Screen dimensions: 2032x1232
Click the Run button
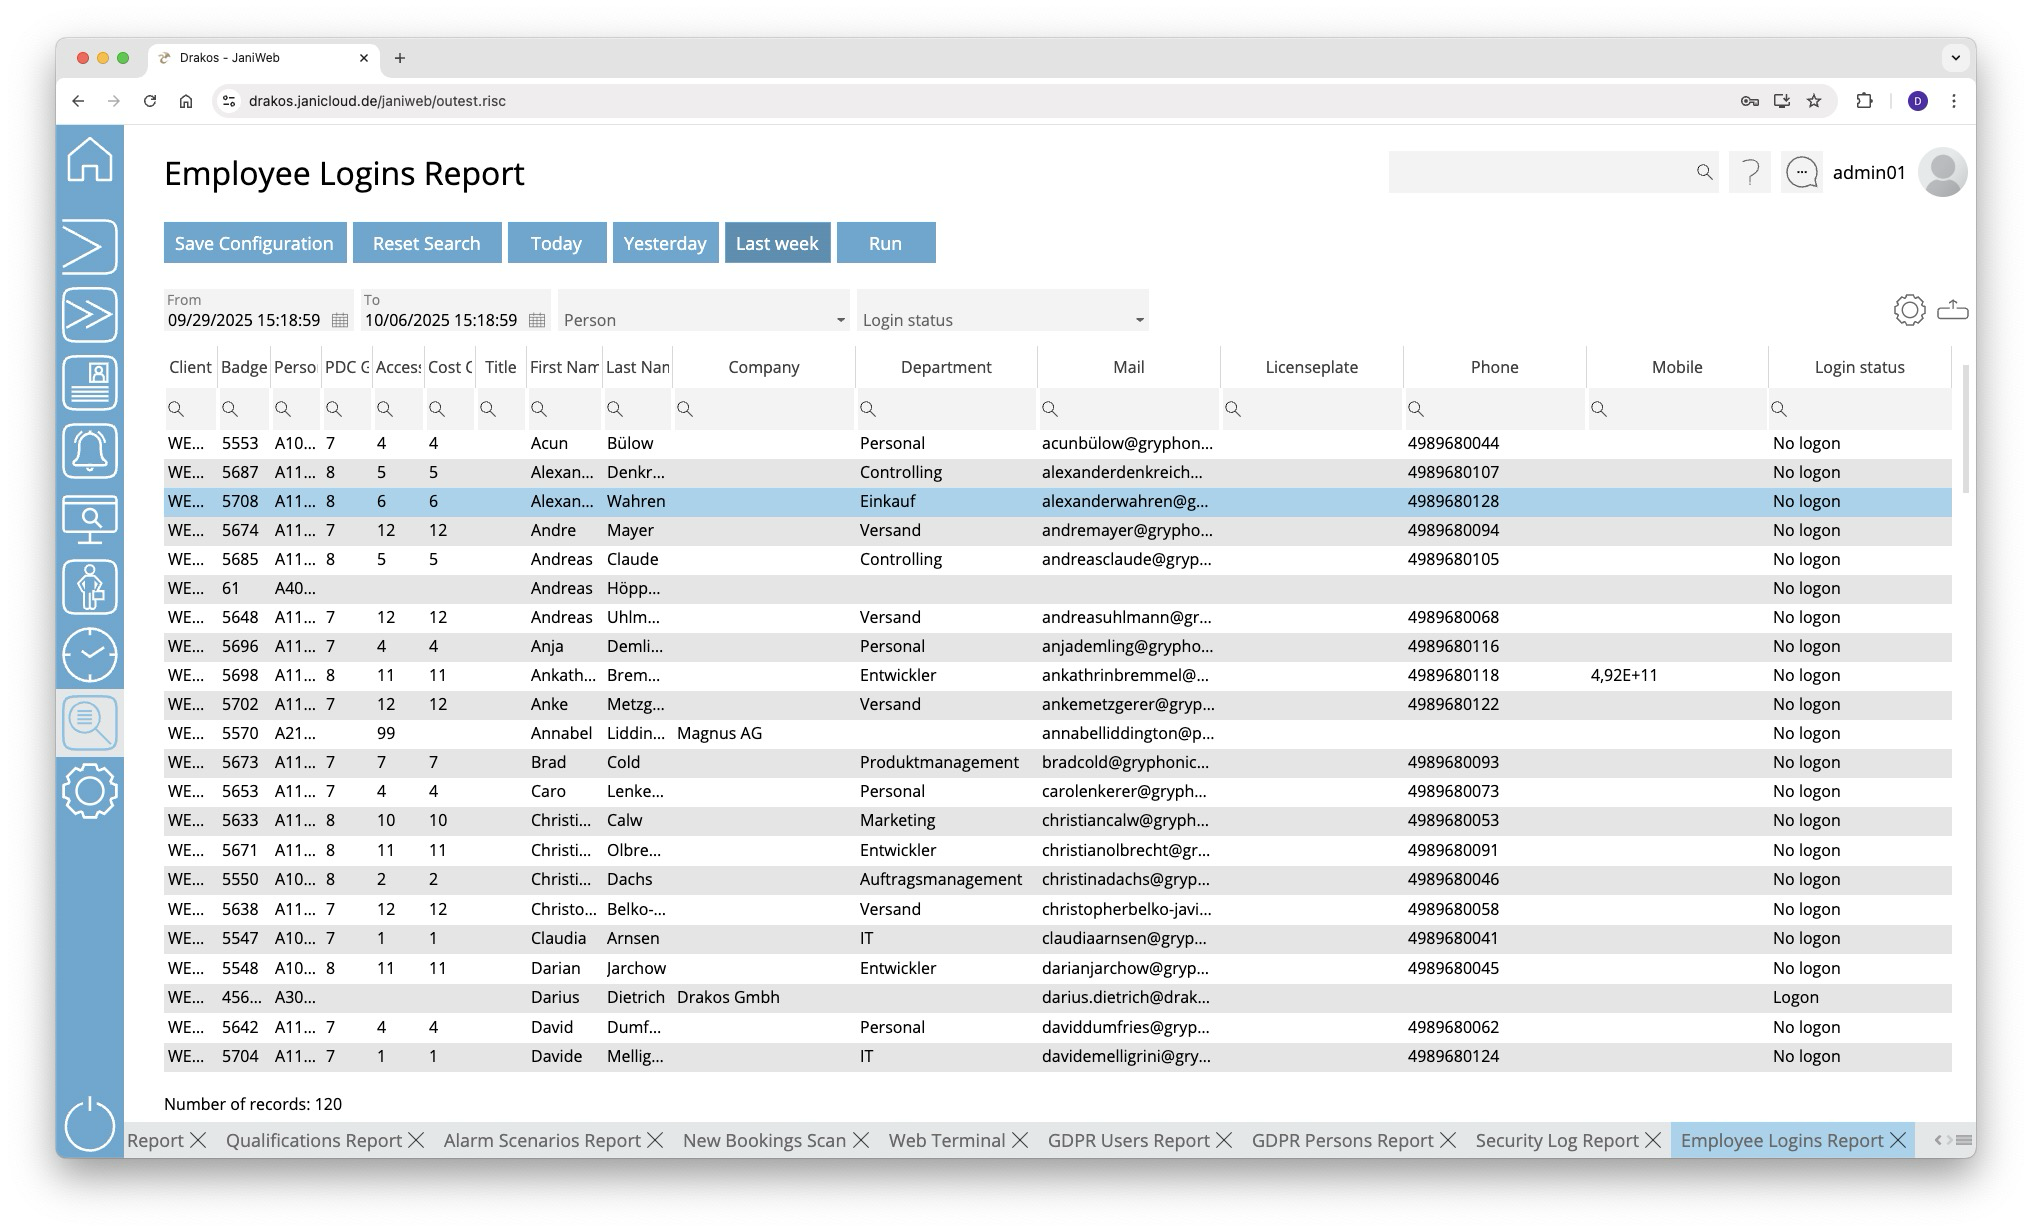pyautogui.click(x=885, y=243)
